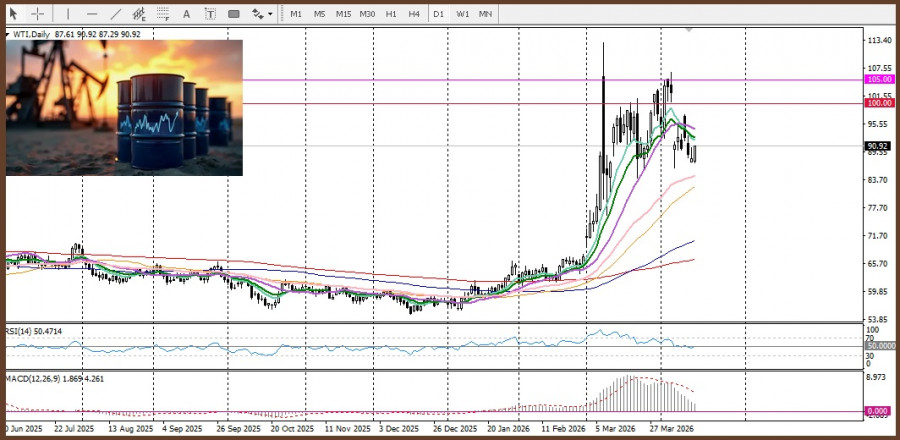Activate the crosshair tool
Screen dimensions: 900x440
click(37, 14)
